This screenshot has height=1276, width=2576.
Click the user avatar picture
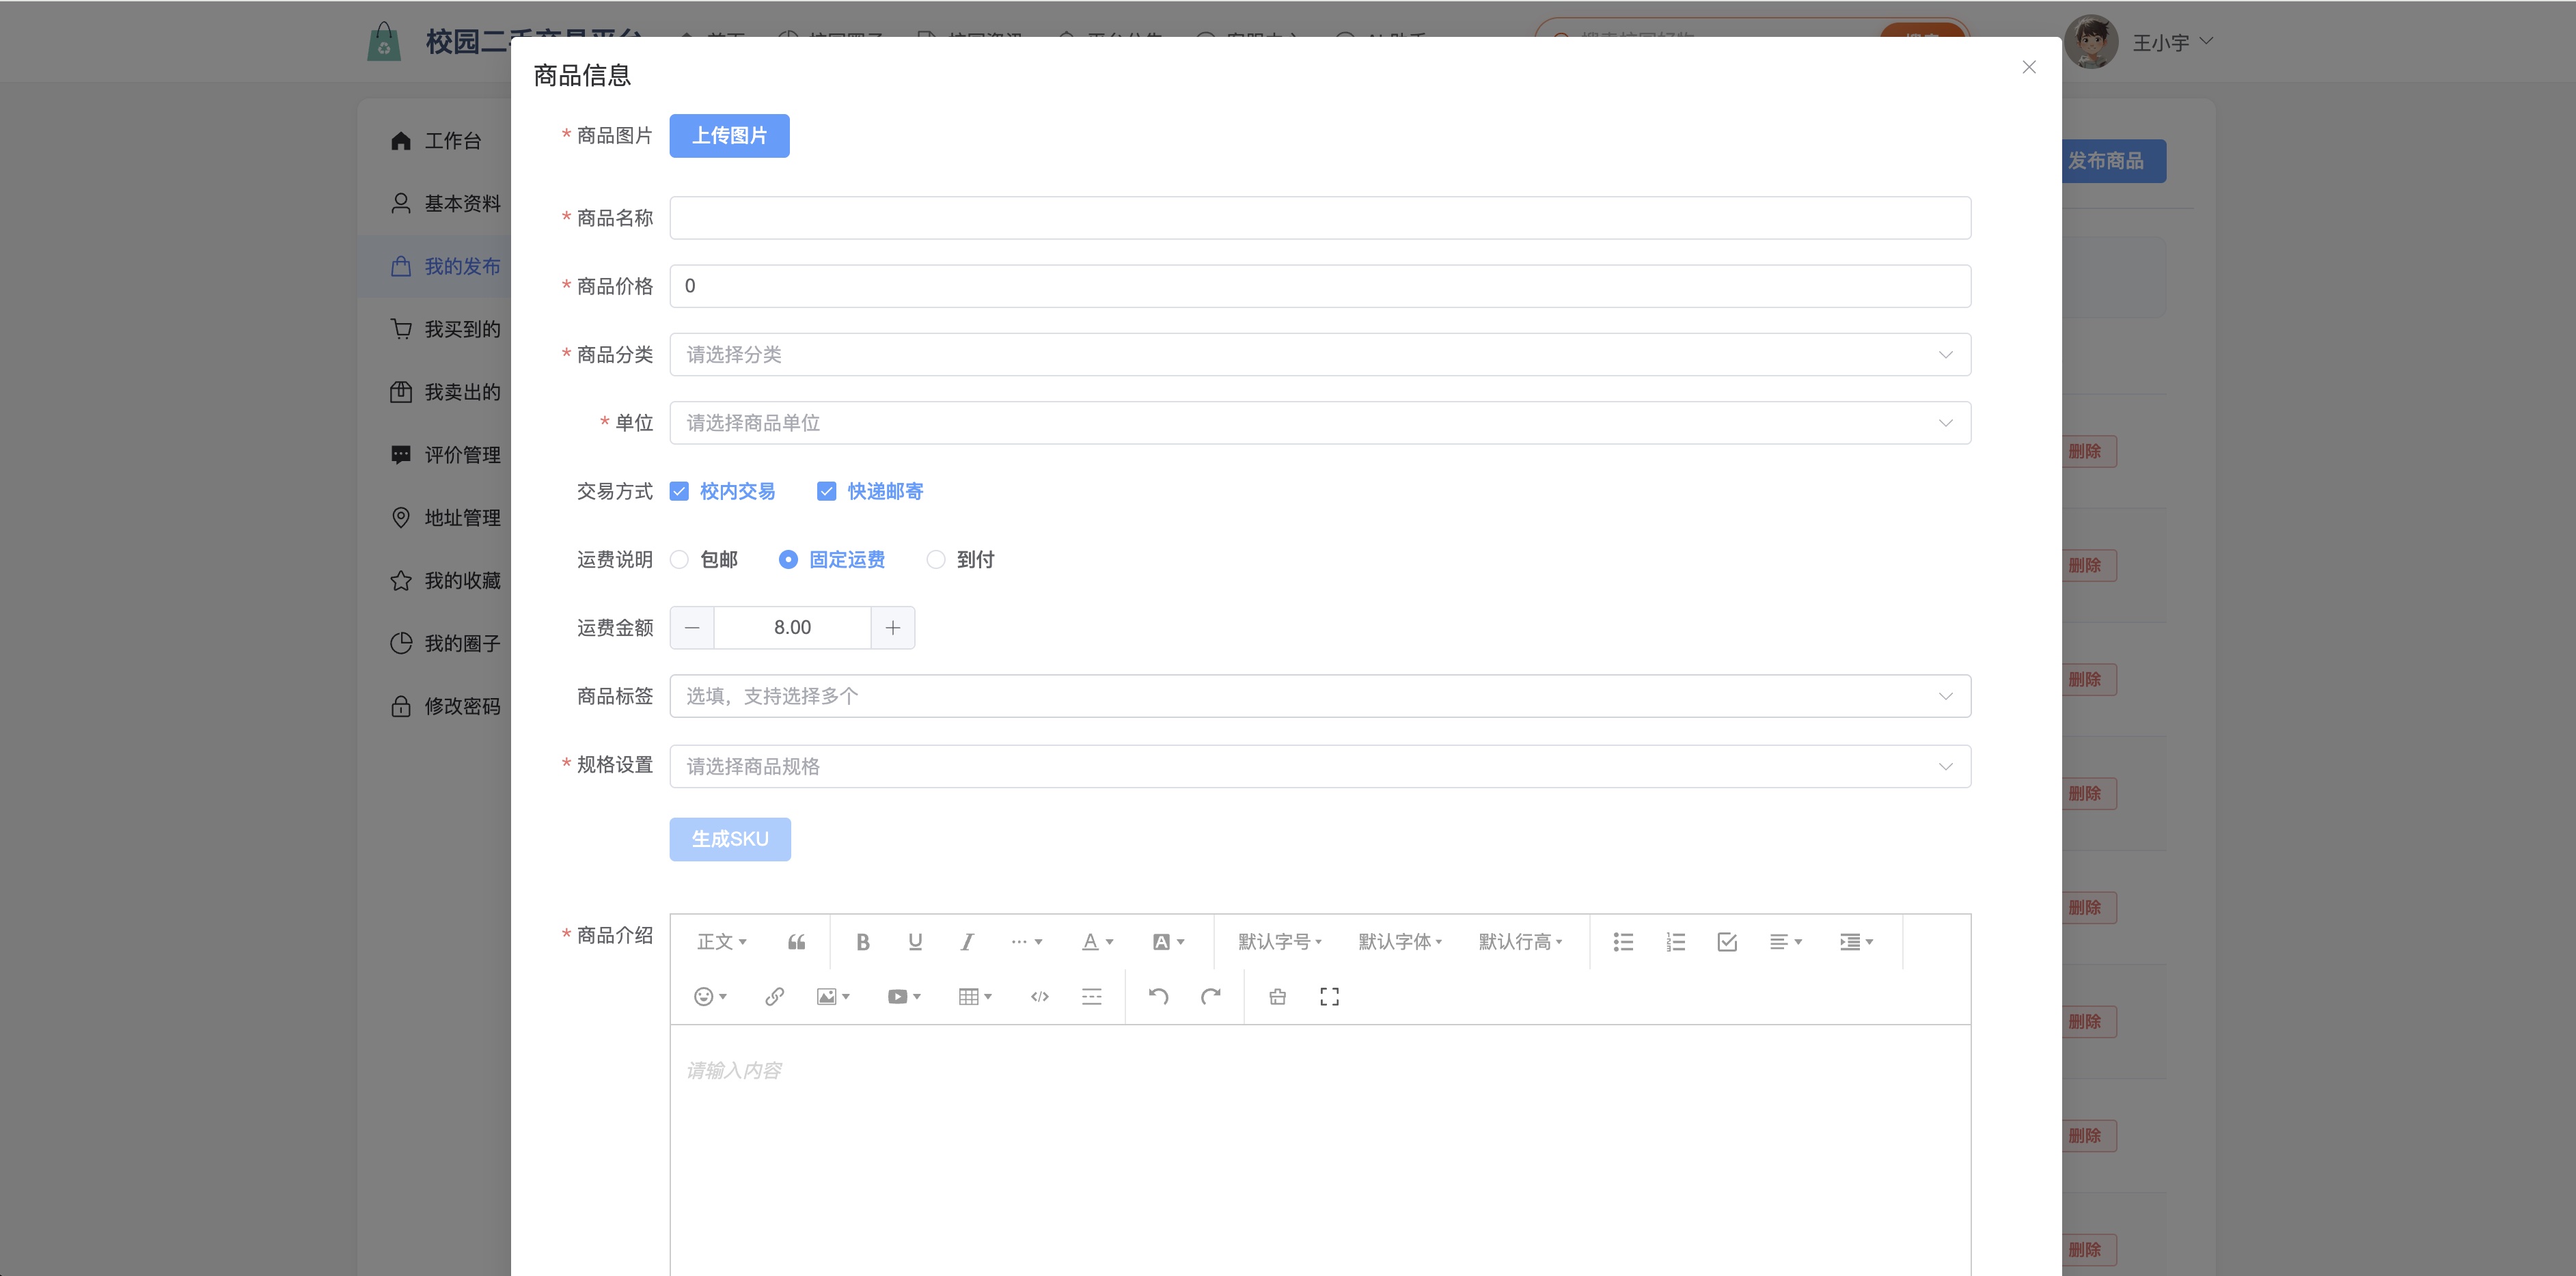[2091, 42]
